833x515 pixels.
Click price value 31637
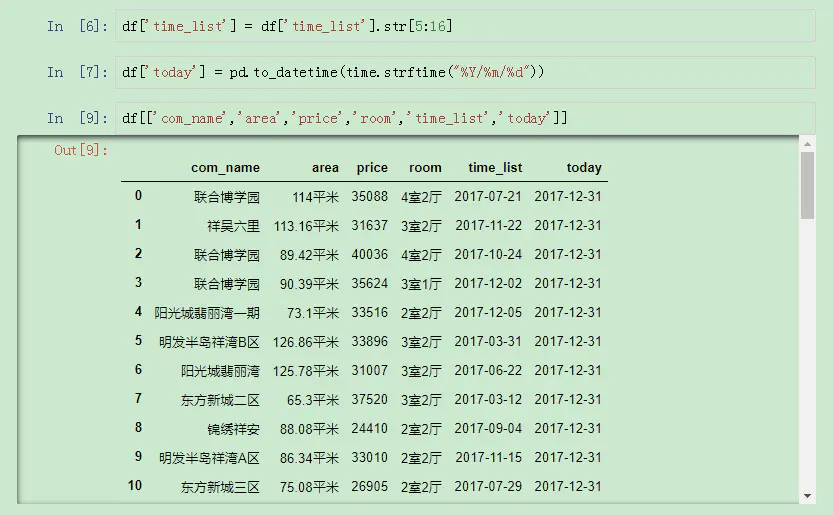[369, 225]
